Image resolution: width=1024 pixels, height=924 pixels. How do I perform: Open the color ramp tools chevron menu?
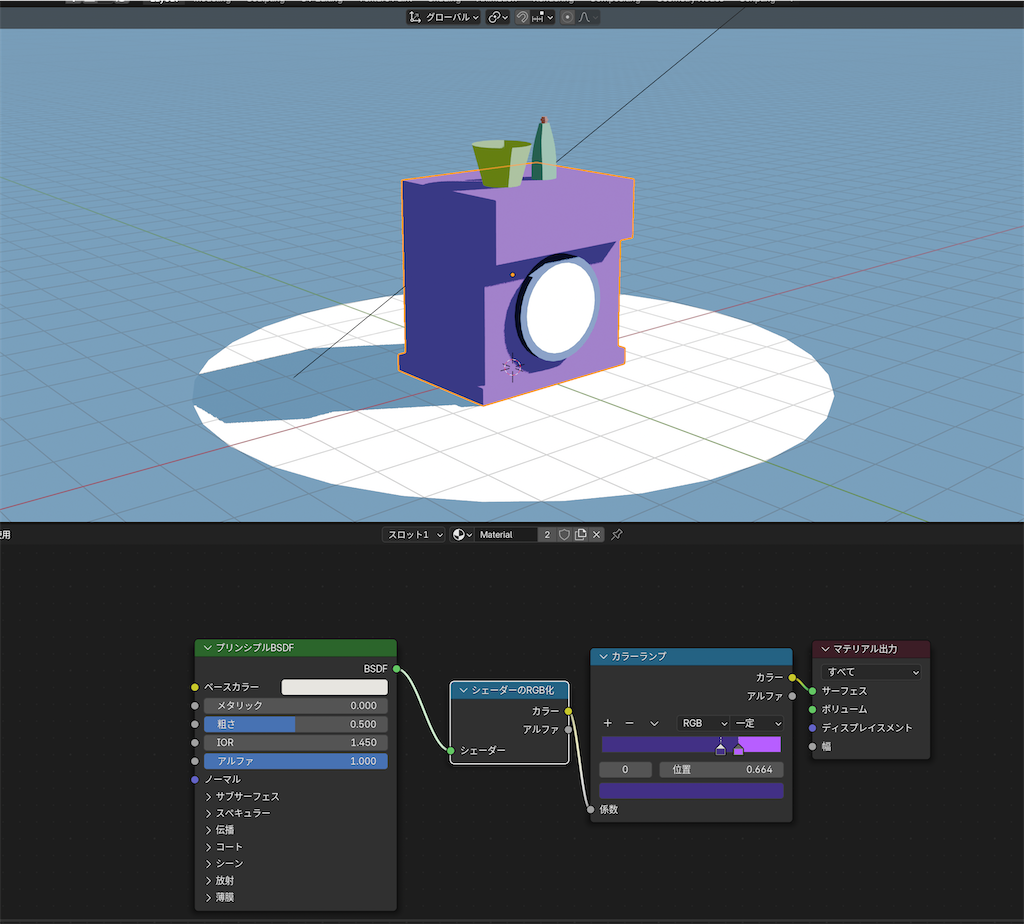click(x=654, y=724)
